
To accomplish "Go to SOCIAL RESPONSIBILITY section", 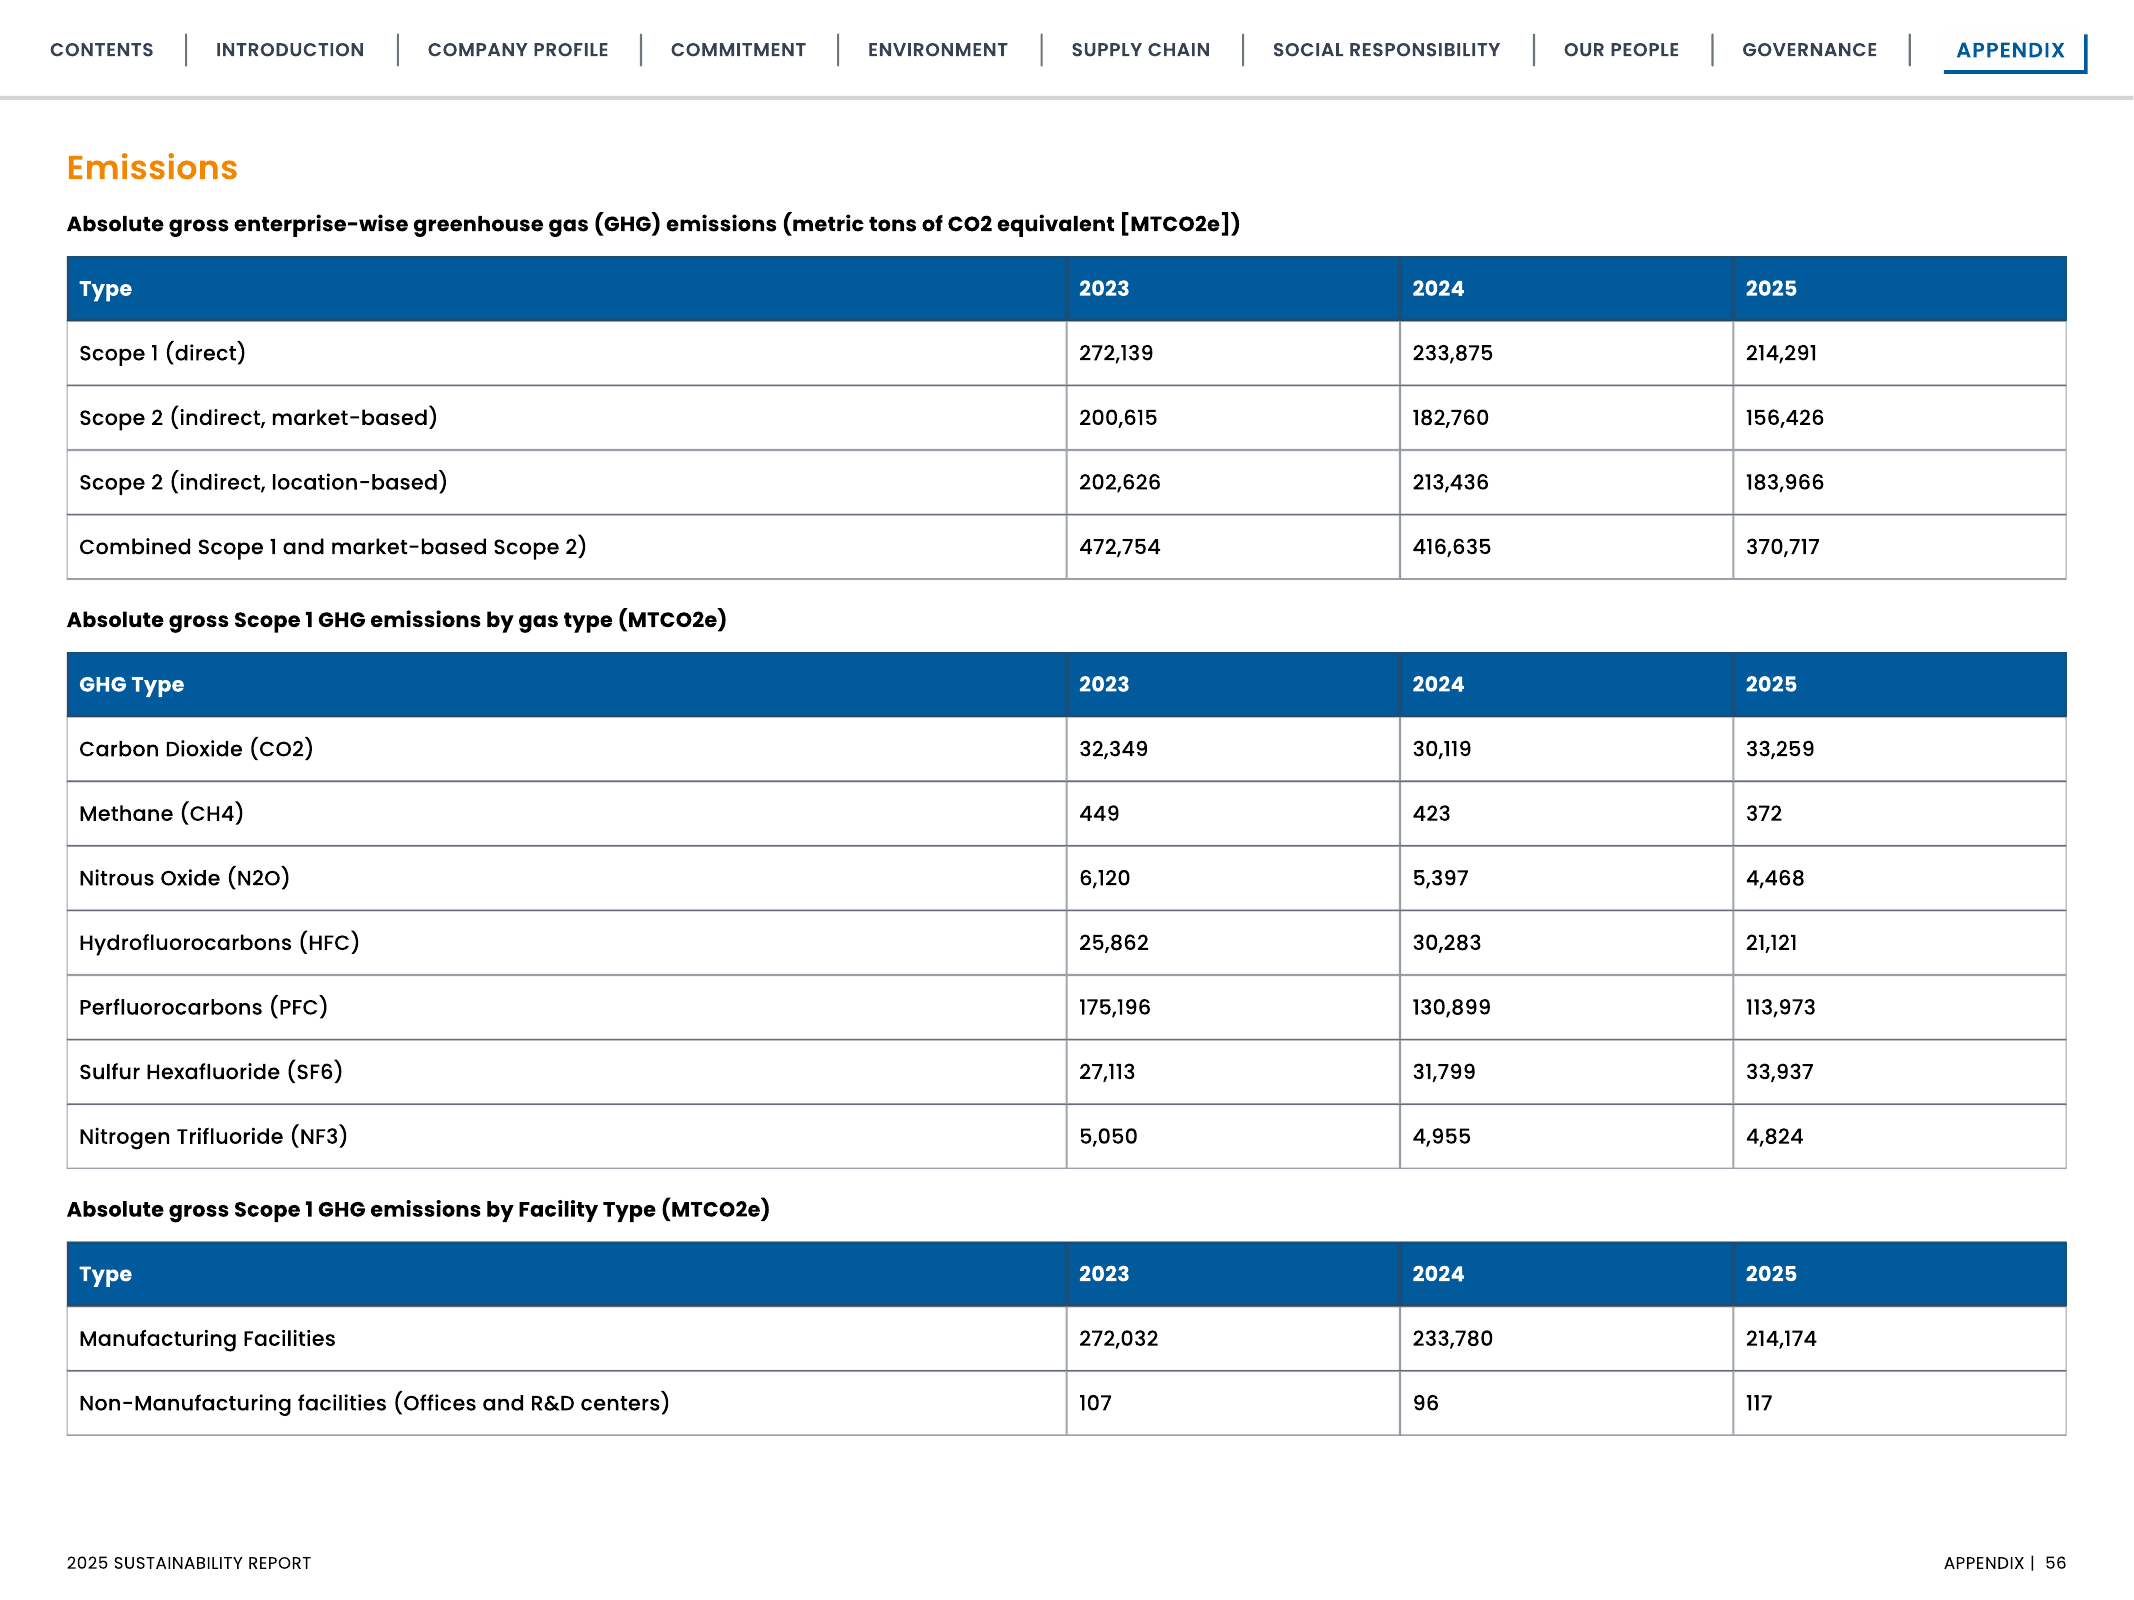I will (1386, 50).
